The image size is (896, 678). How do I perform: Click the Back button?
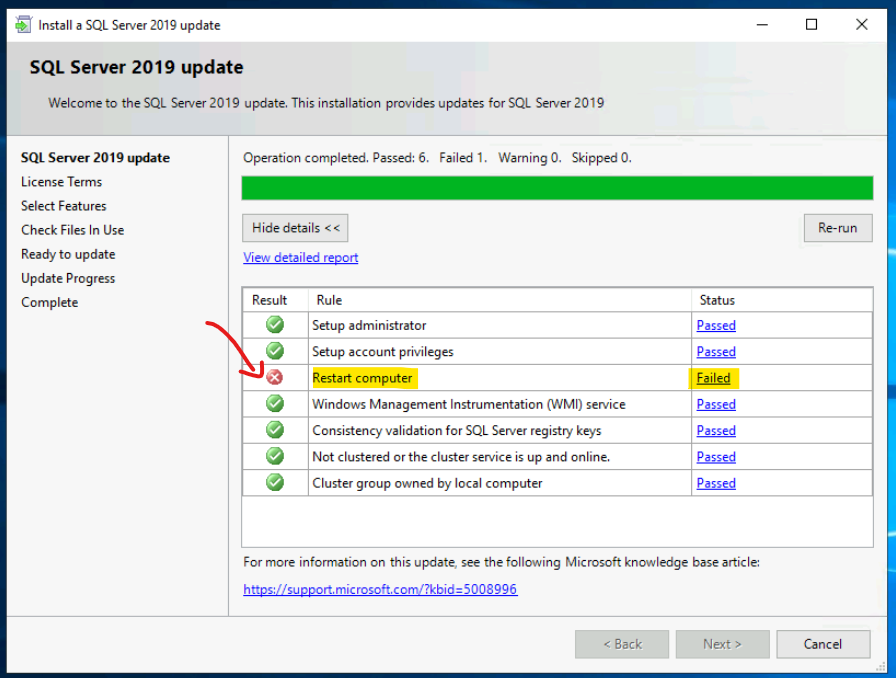point(622,644)
